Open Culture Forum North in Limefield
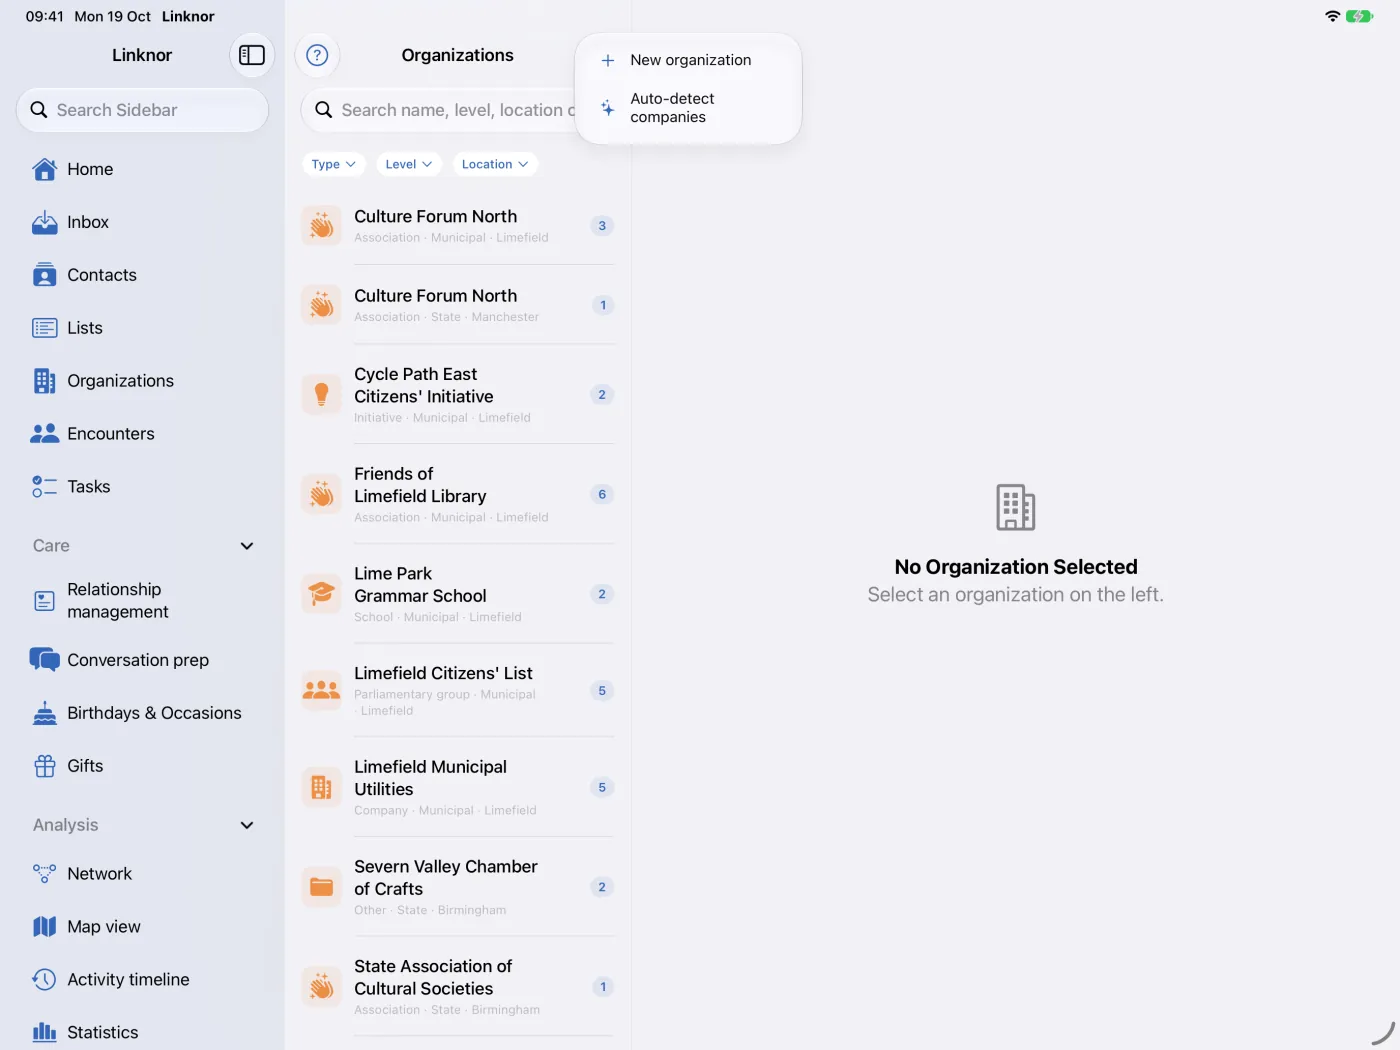 coord(458,226)
